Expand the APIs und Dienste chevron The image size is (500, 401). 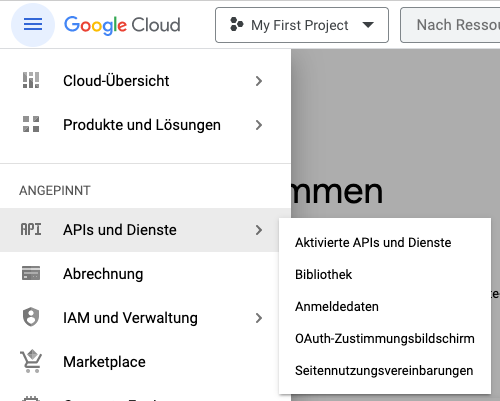pyautogui.click(x=259, y=230)
